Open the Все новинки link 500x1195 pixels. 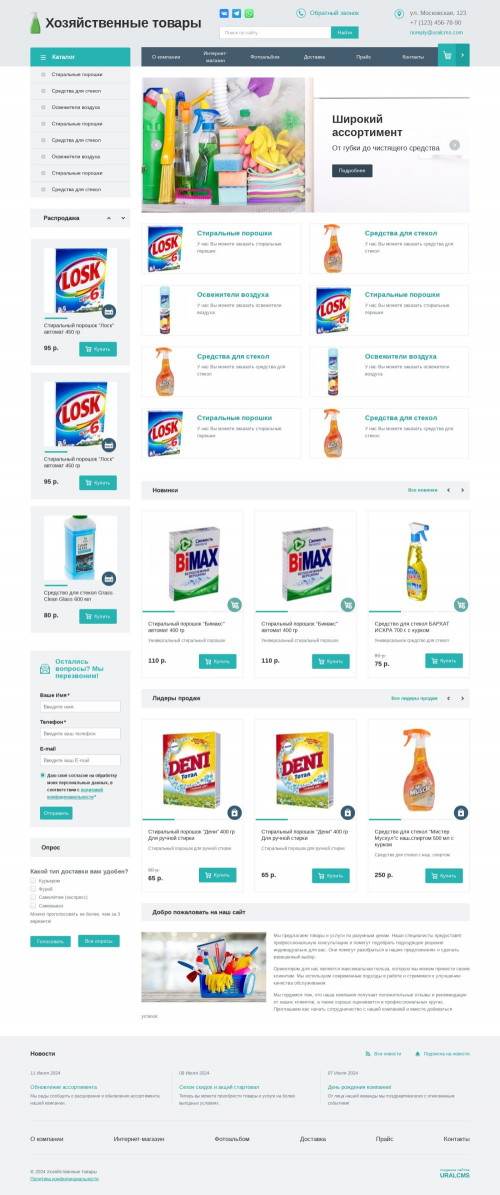[x=422, y=490]
